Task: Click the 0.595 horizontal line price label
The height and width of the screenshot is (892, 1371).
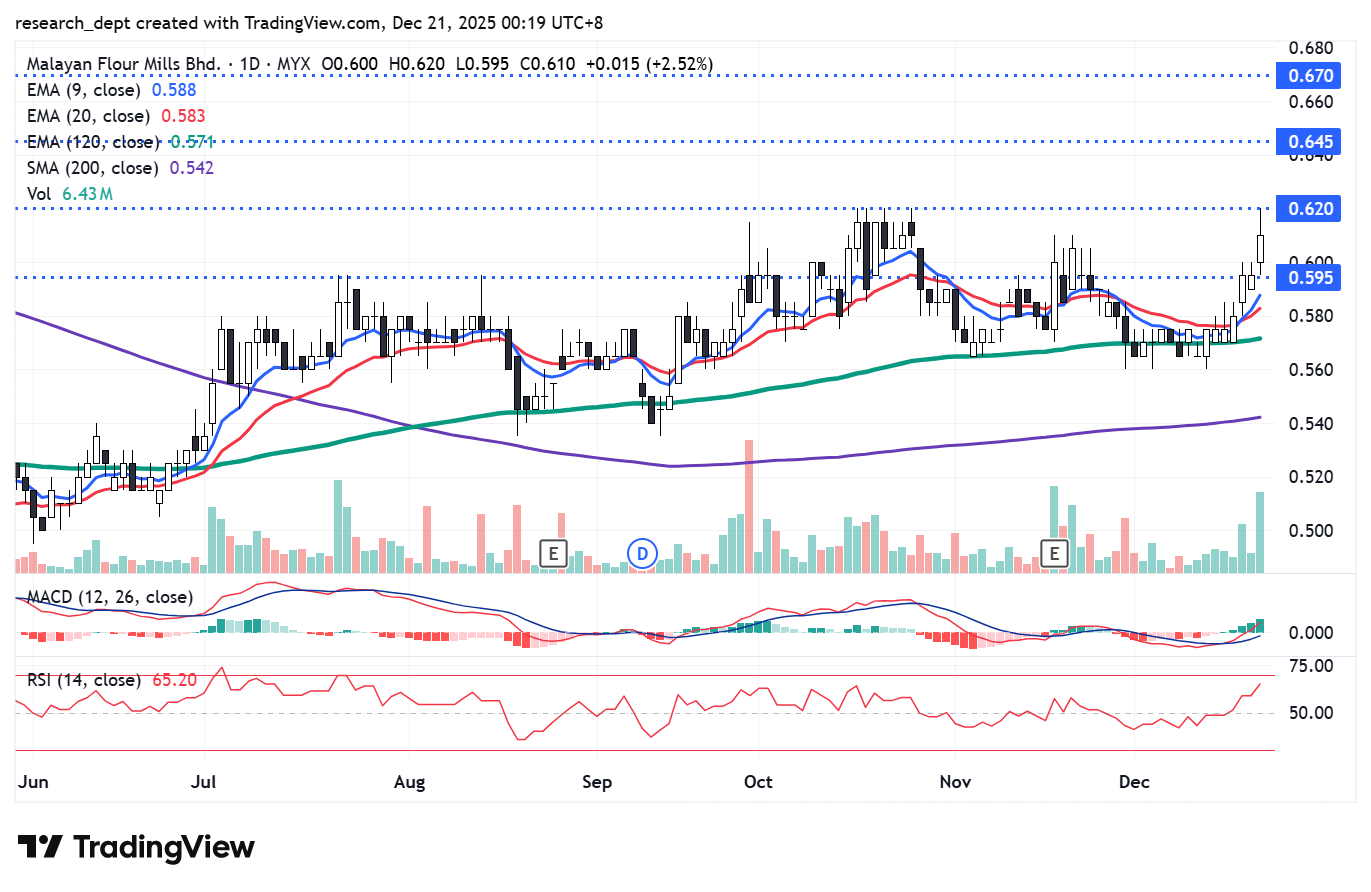Action: coord(1310,277)
